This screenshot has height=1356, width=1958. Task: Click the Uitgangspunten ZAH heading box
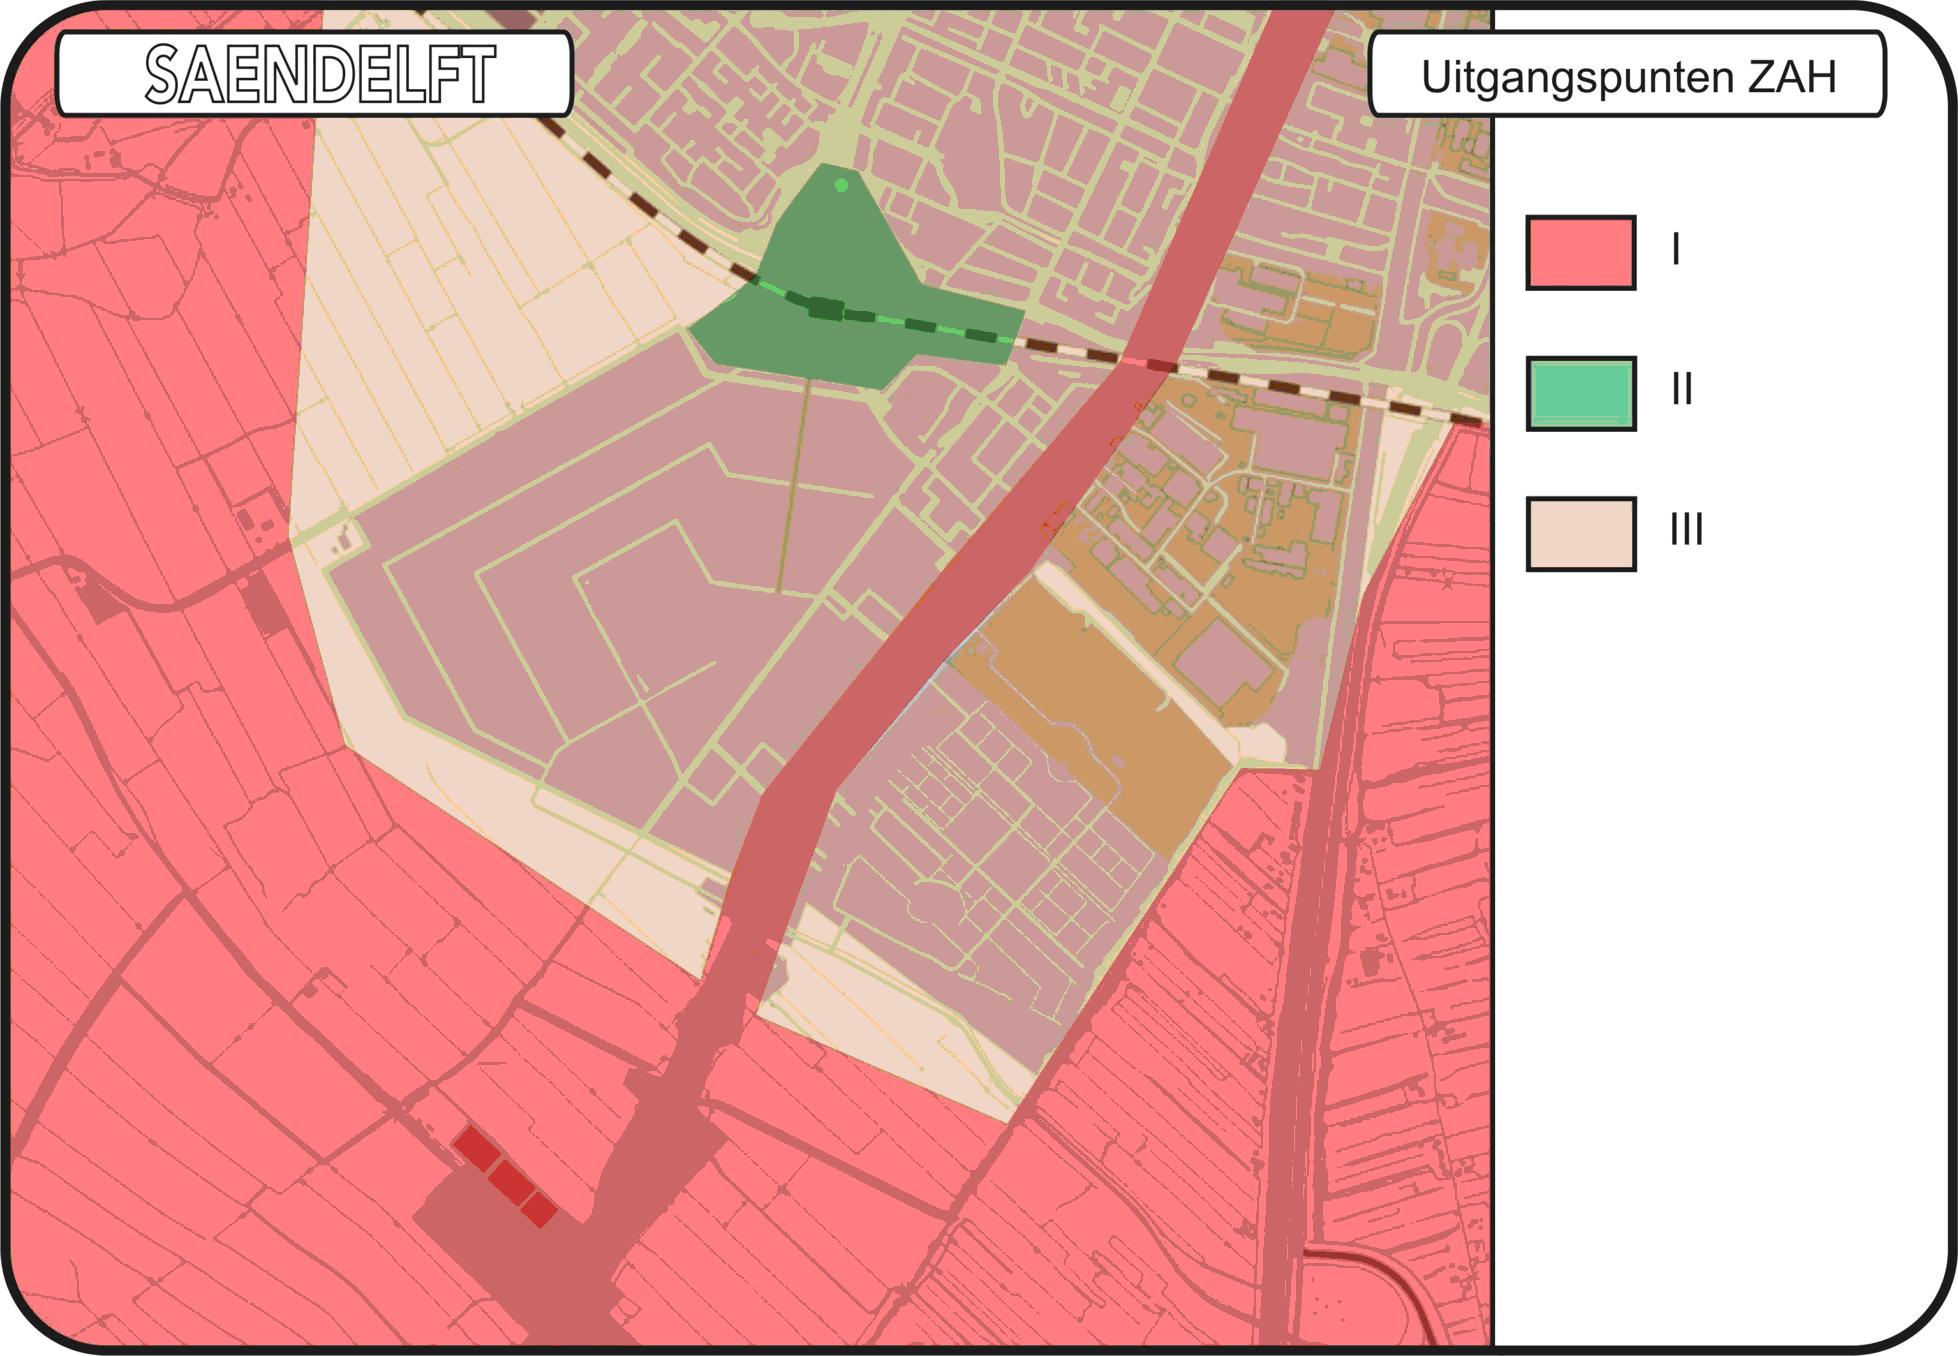click(x=1627, y=74)
